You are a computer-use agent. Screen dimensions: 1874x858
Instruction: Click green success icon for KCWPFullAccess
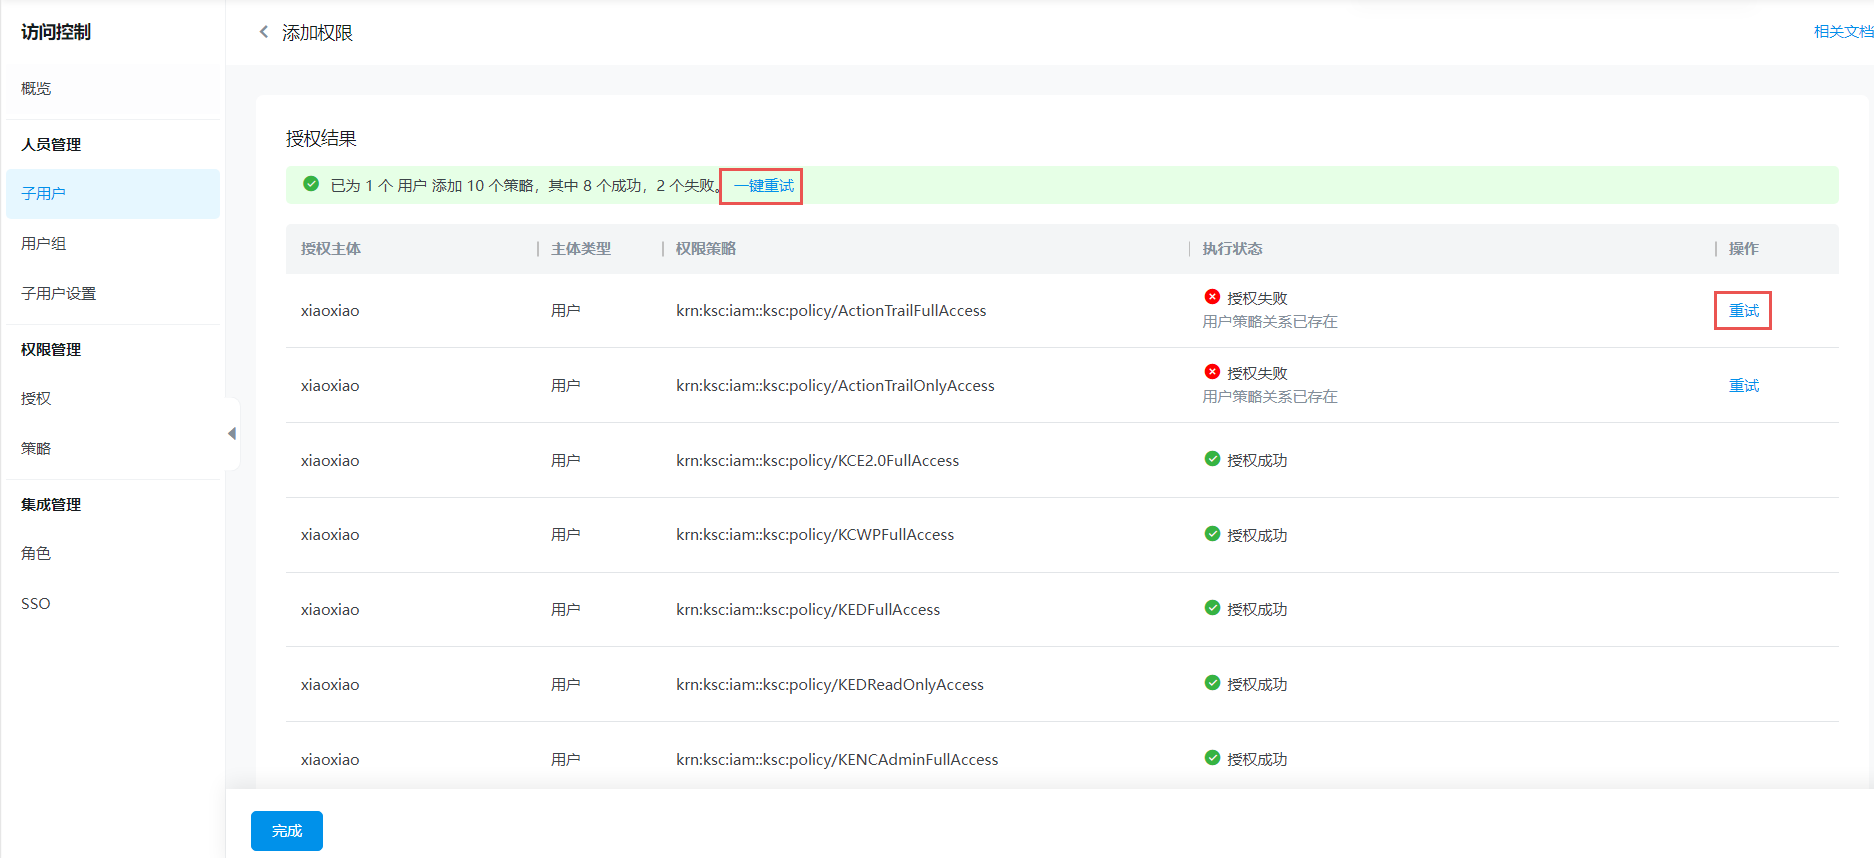pyautogui.click(x=1212, y=534)
